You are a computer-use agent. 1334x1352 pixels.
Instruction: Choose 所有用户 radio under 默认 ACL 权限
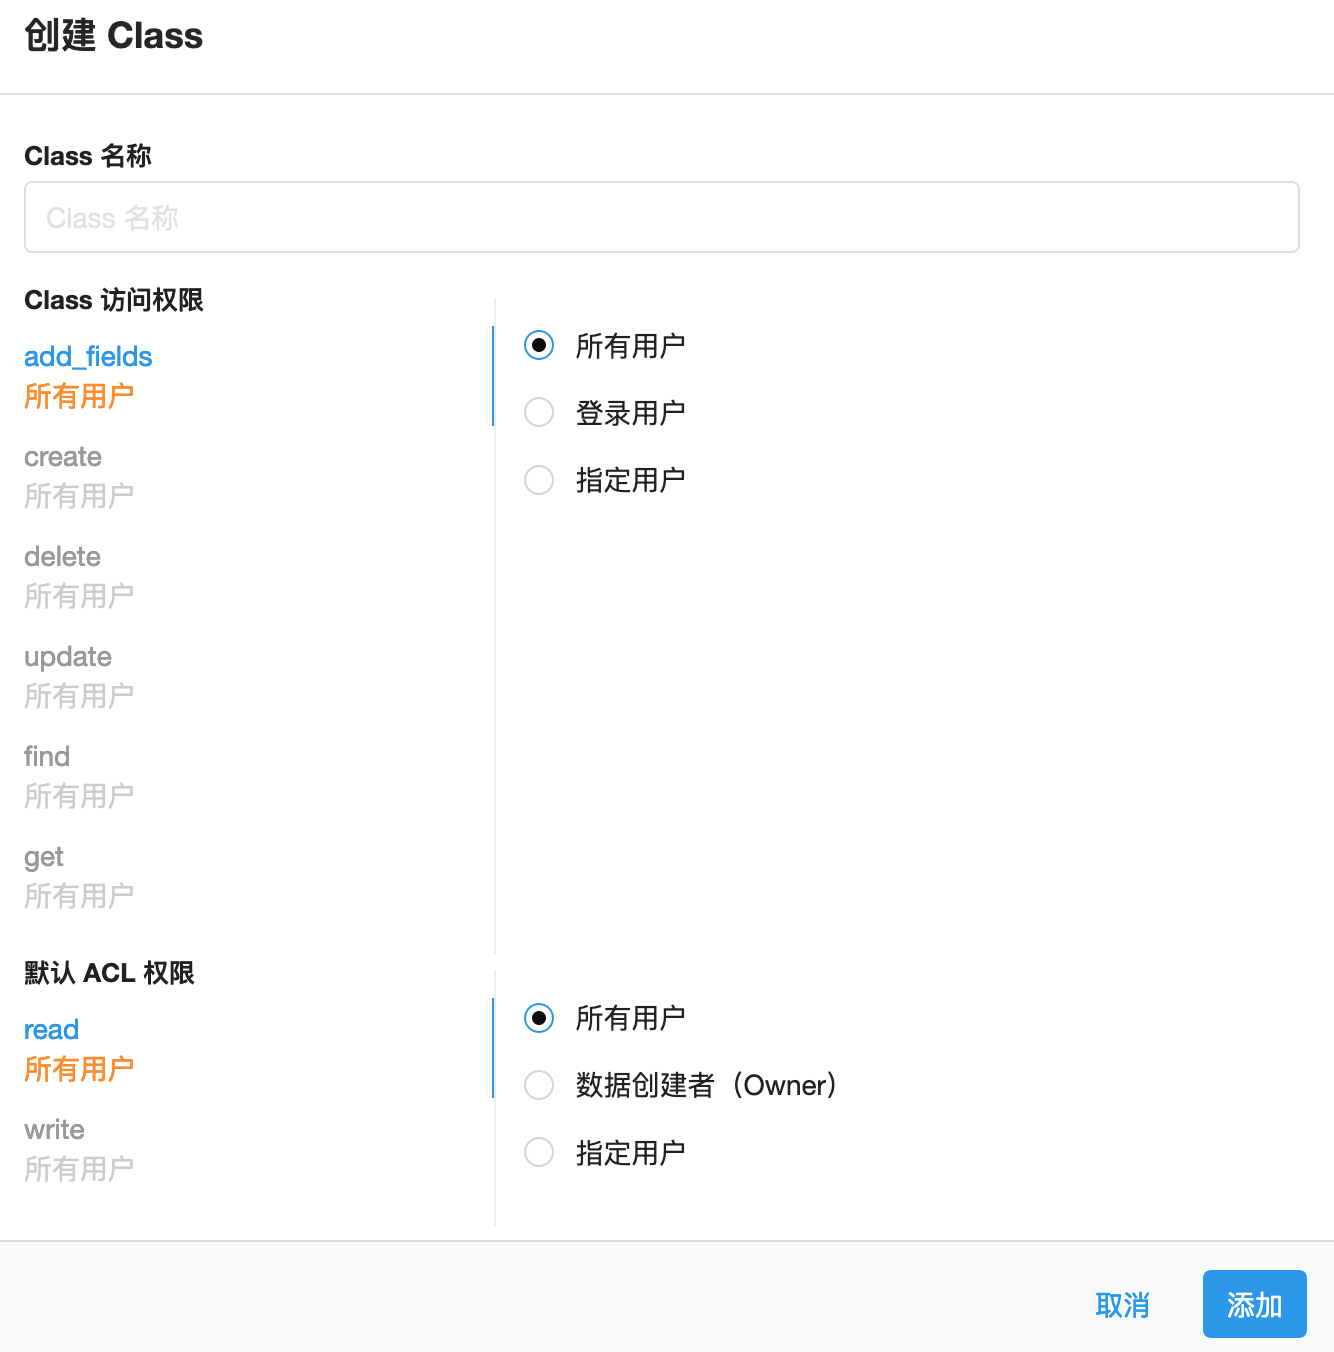(539, 1018)
